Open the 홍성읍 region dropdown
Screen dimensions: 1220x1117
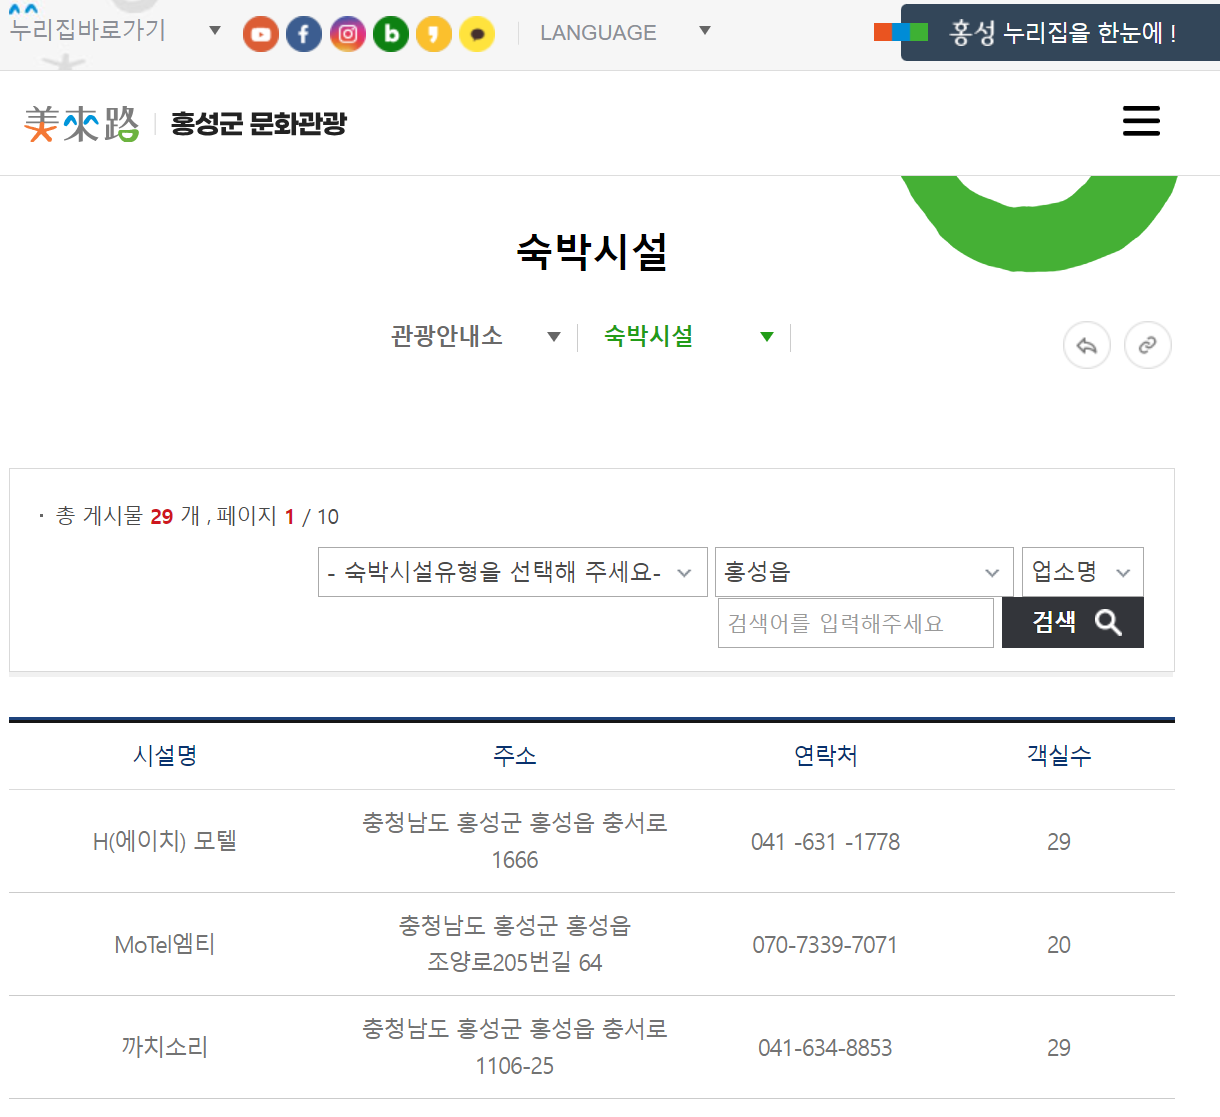[864, 571]
